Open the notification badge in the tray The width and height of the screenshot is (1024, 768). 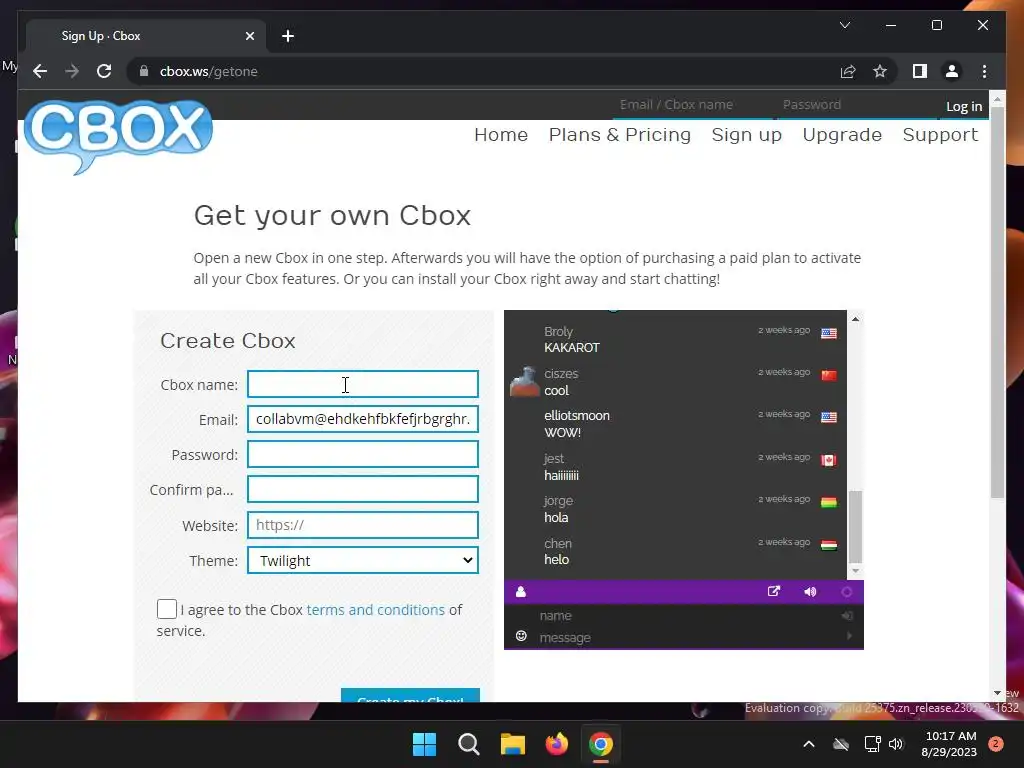point(996,744)
